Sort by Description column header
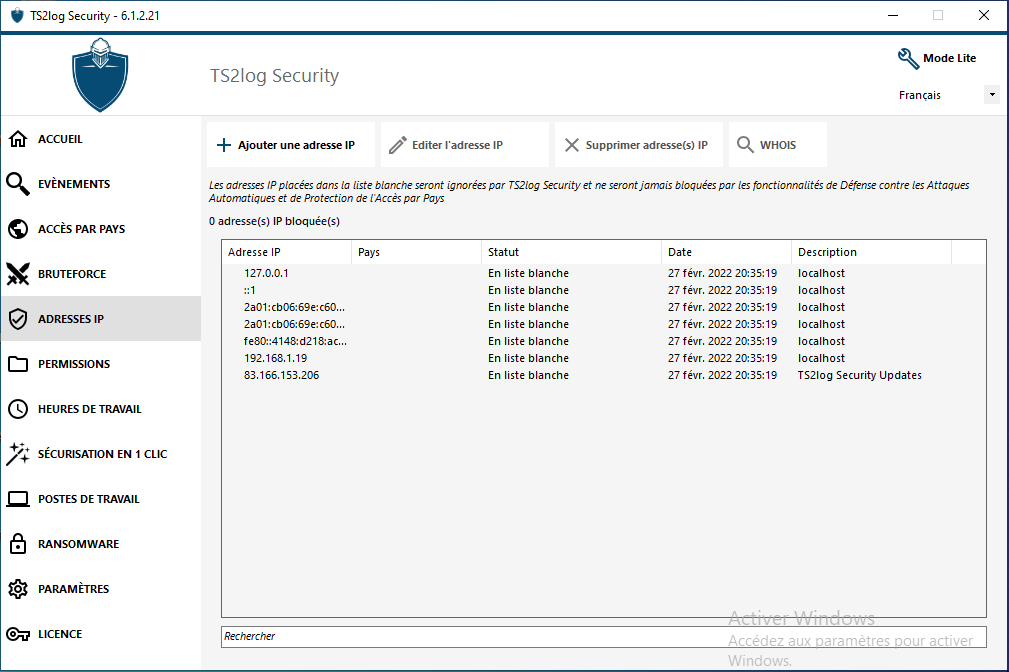This screenshot has height=672, width=1009. [871, 252]
